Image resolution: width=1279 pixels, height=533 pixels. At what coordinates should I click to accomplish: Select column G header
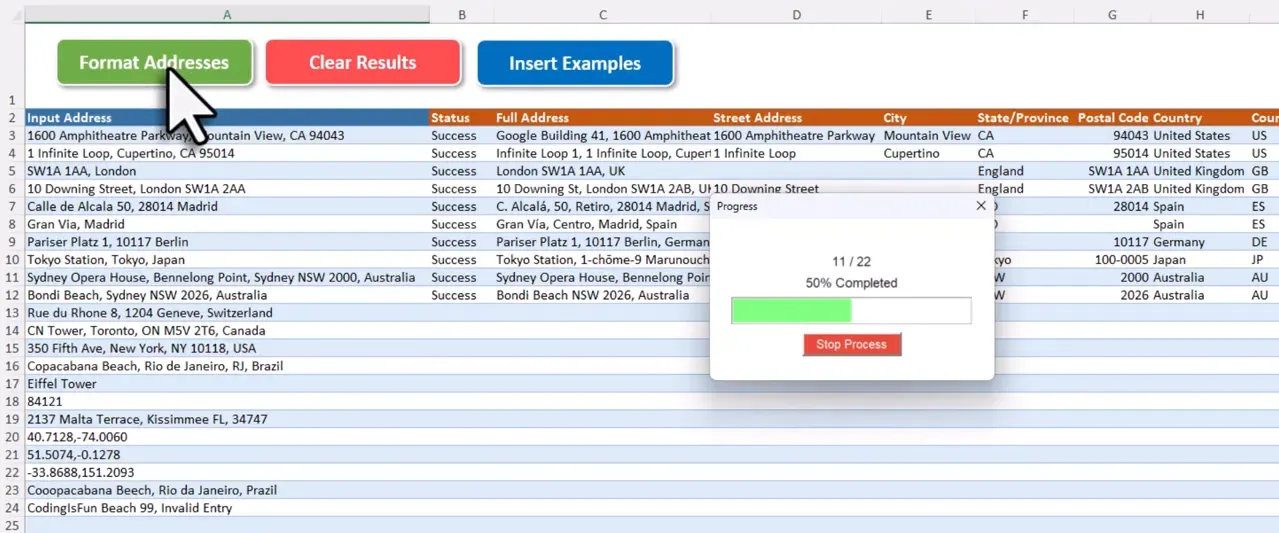1112,15
